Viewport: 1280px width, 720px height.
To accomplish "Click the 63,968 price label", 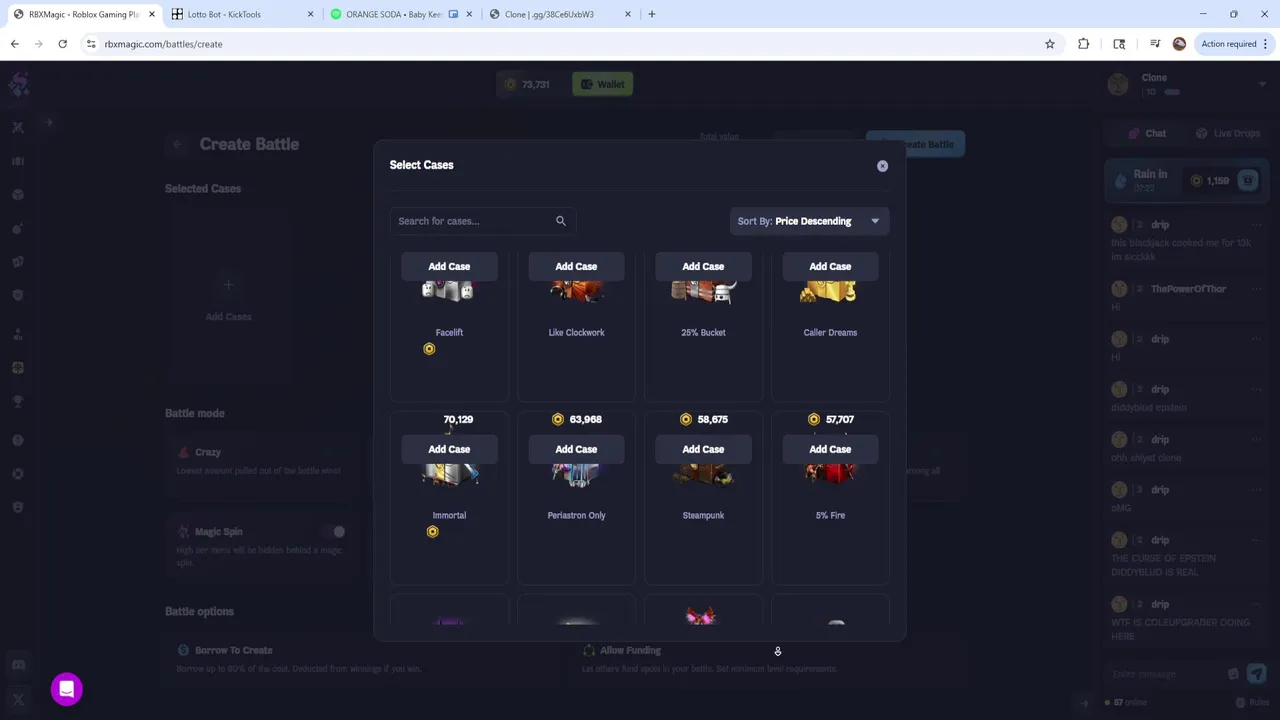I will (x=586, y=419).
